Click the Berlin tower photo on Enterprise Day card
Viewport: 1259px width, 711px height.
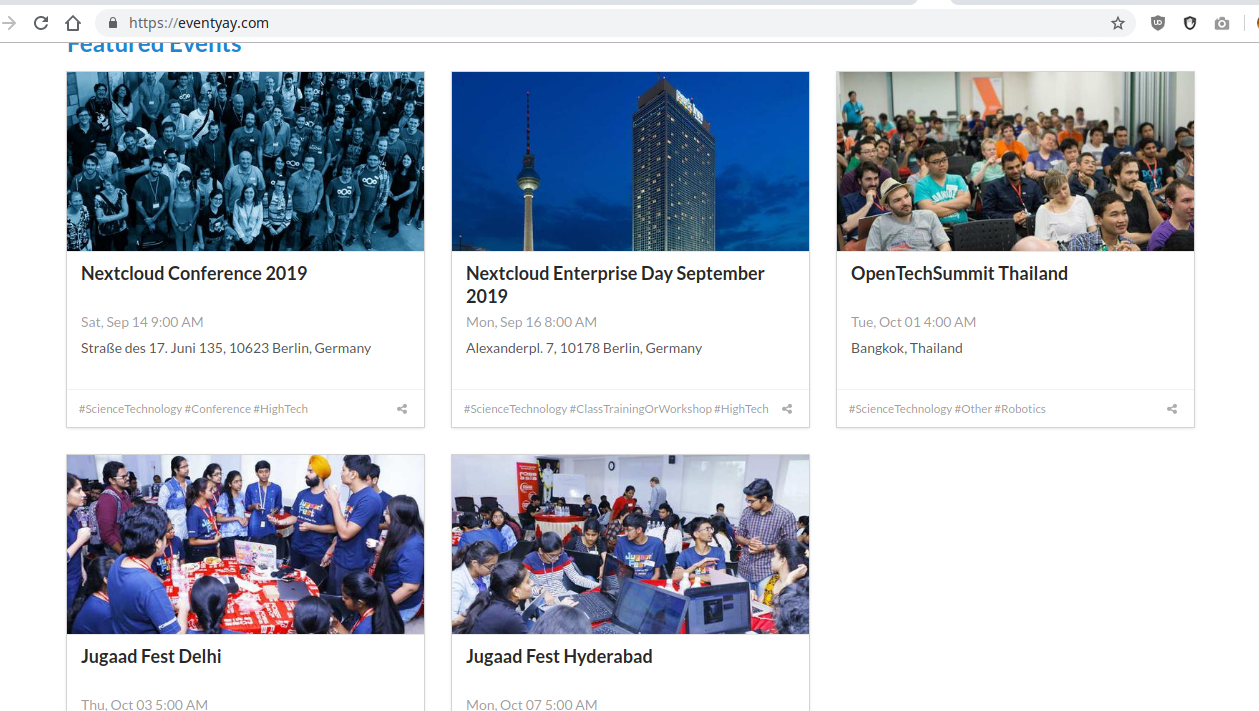pyautogui.click(x=629, y=160)
